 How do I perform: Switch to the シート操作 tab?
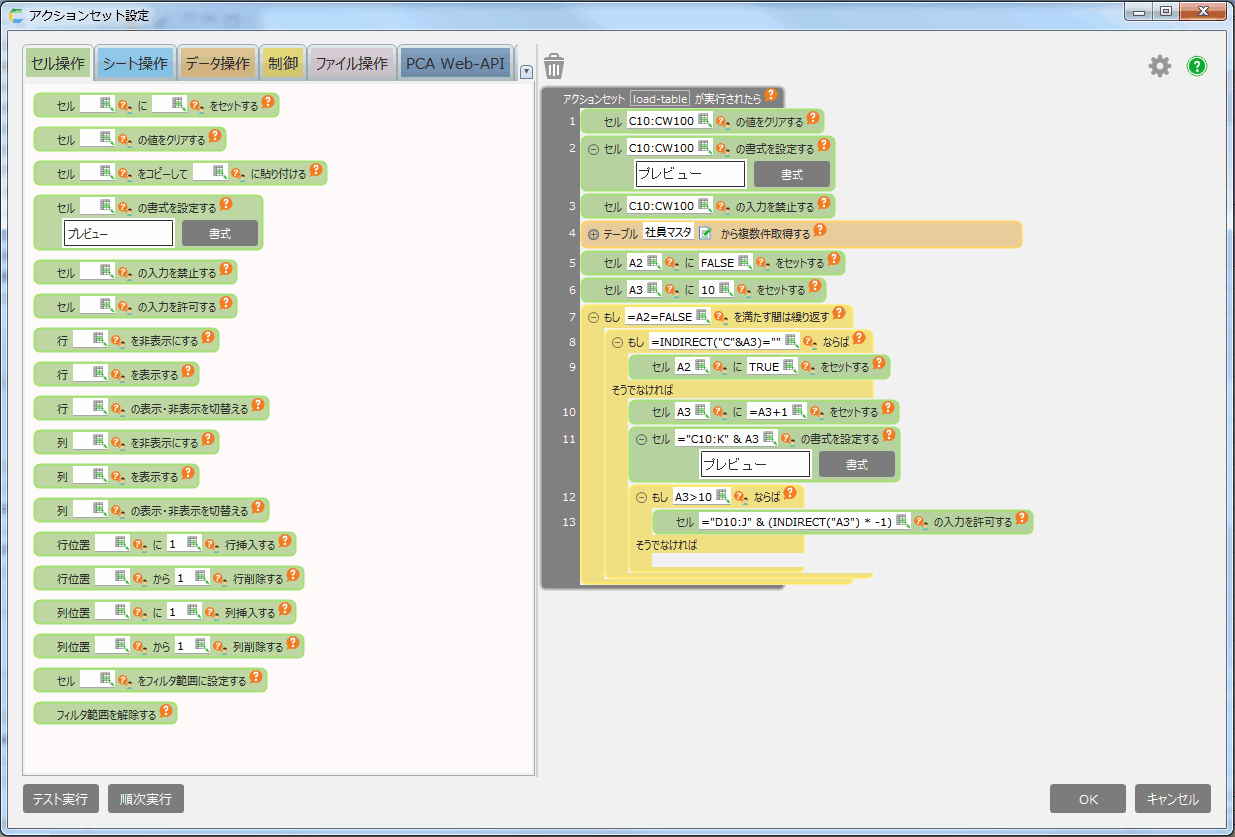click(135, 63)
